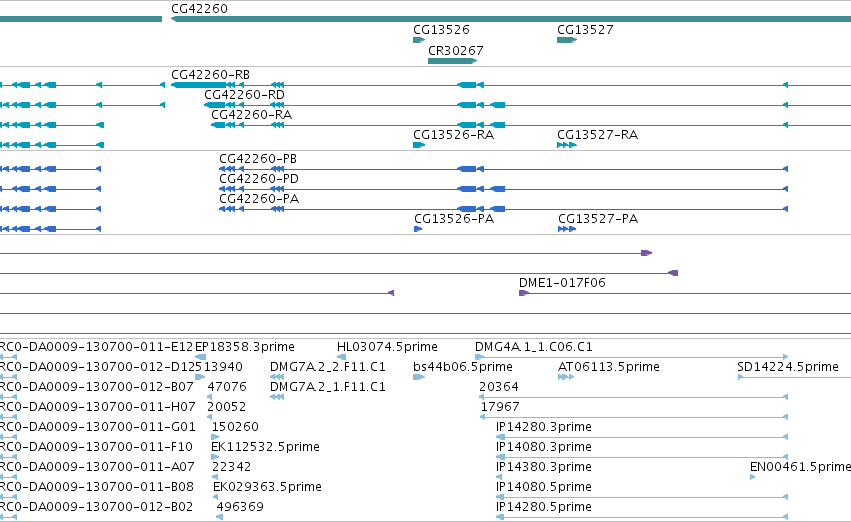Select the 150260 feature label
851x522 pixels.
(x=235, y=427)
